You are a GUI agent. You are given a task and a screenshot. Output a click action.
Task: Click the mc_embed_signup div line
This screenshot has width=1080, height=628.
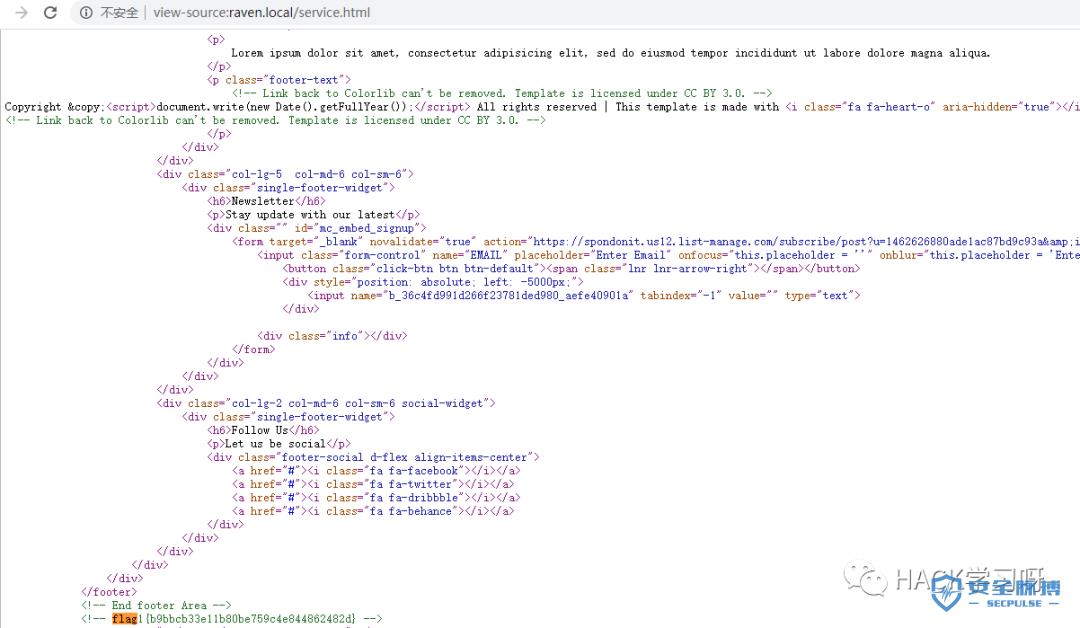317,228
